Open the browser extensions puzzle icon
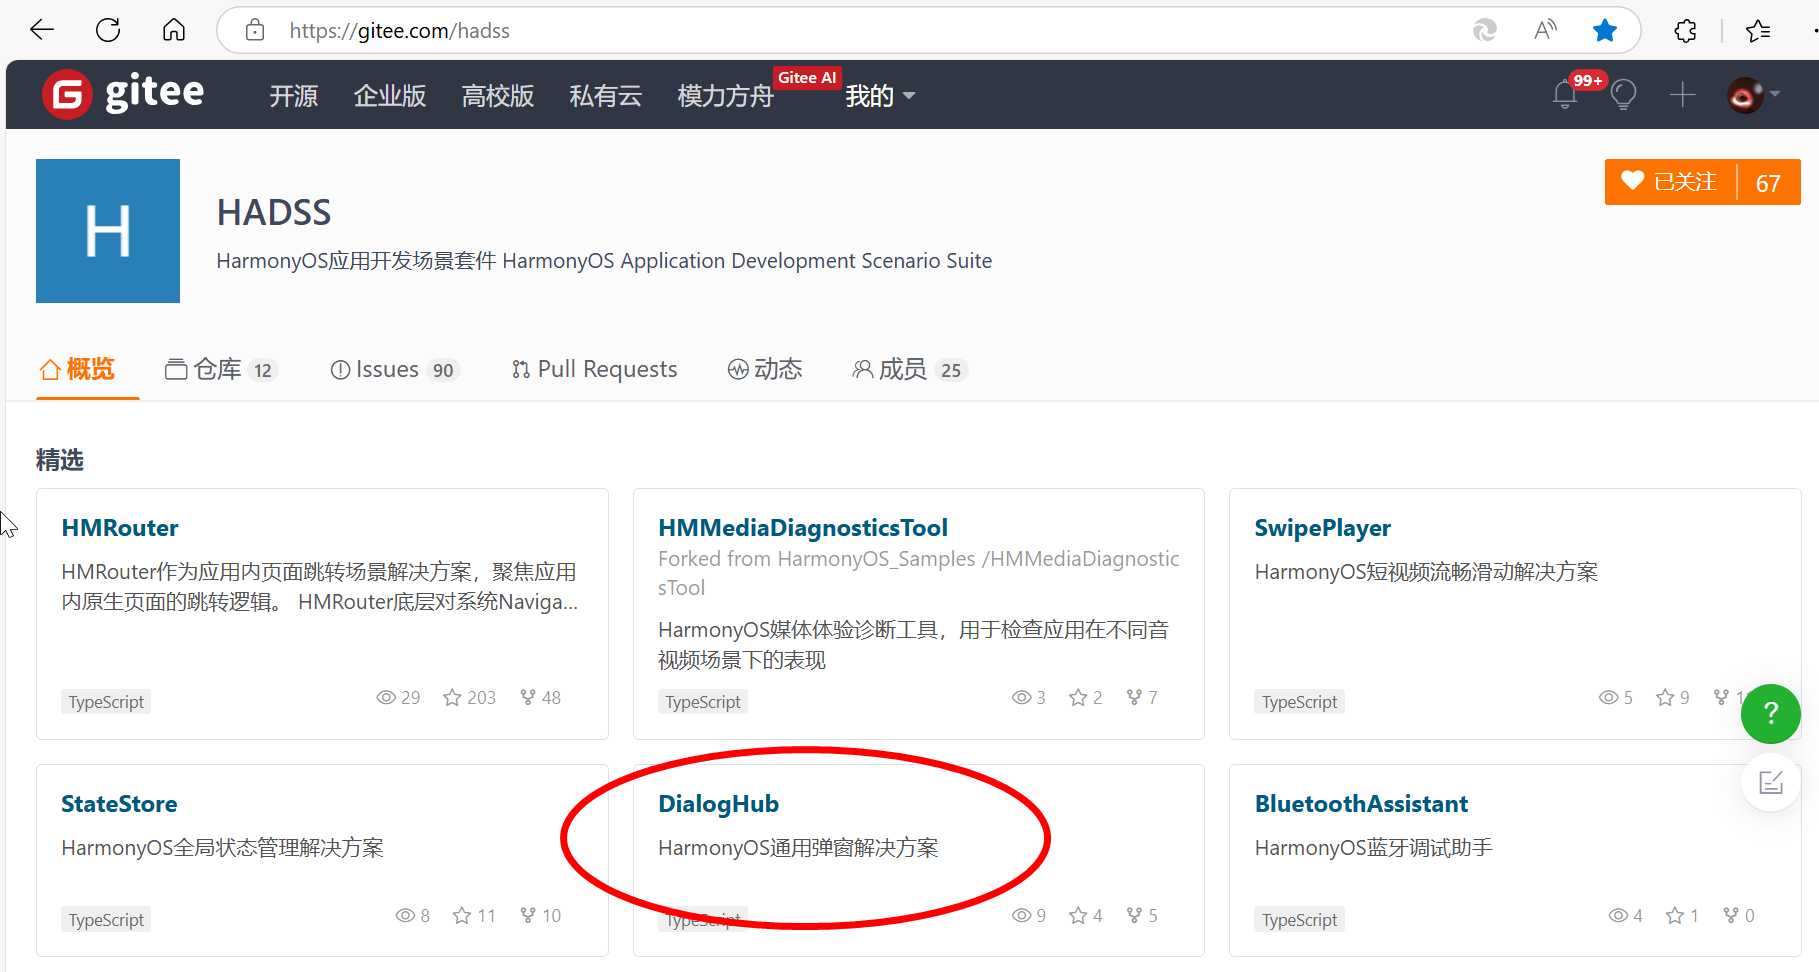The image size is (1819, 972). [x=1685, y=30]
